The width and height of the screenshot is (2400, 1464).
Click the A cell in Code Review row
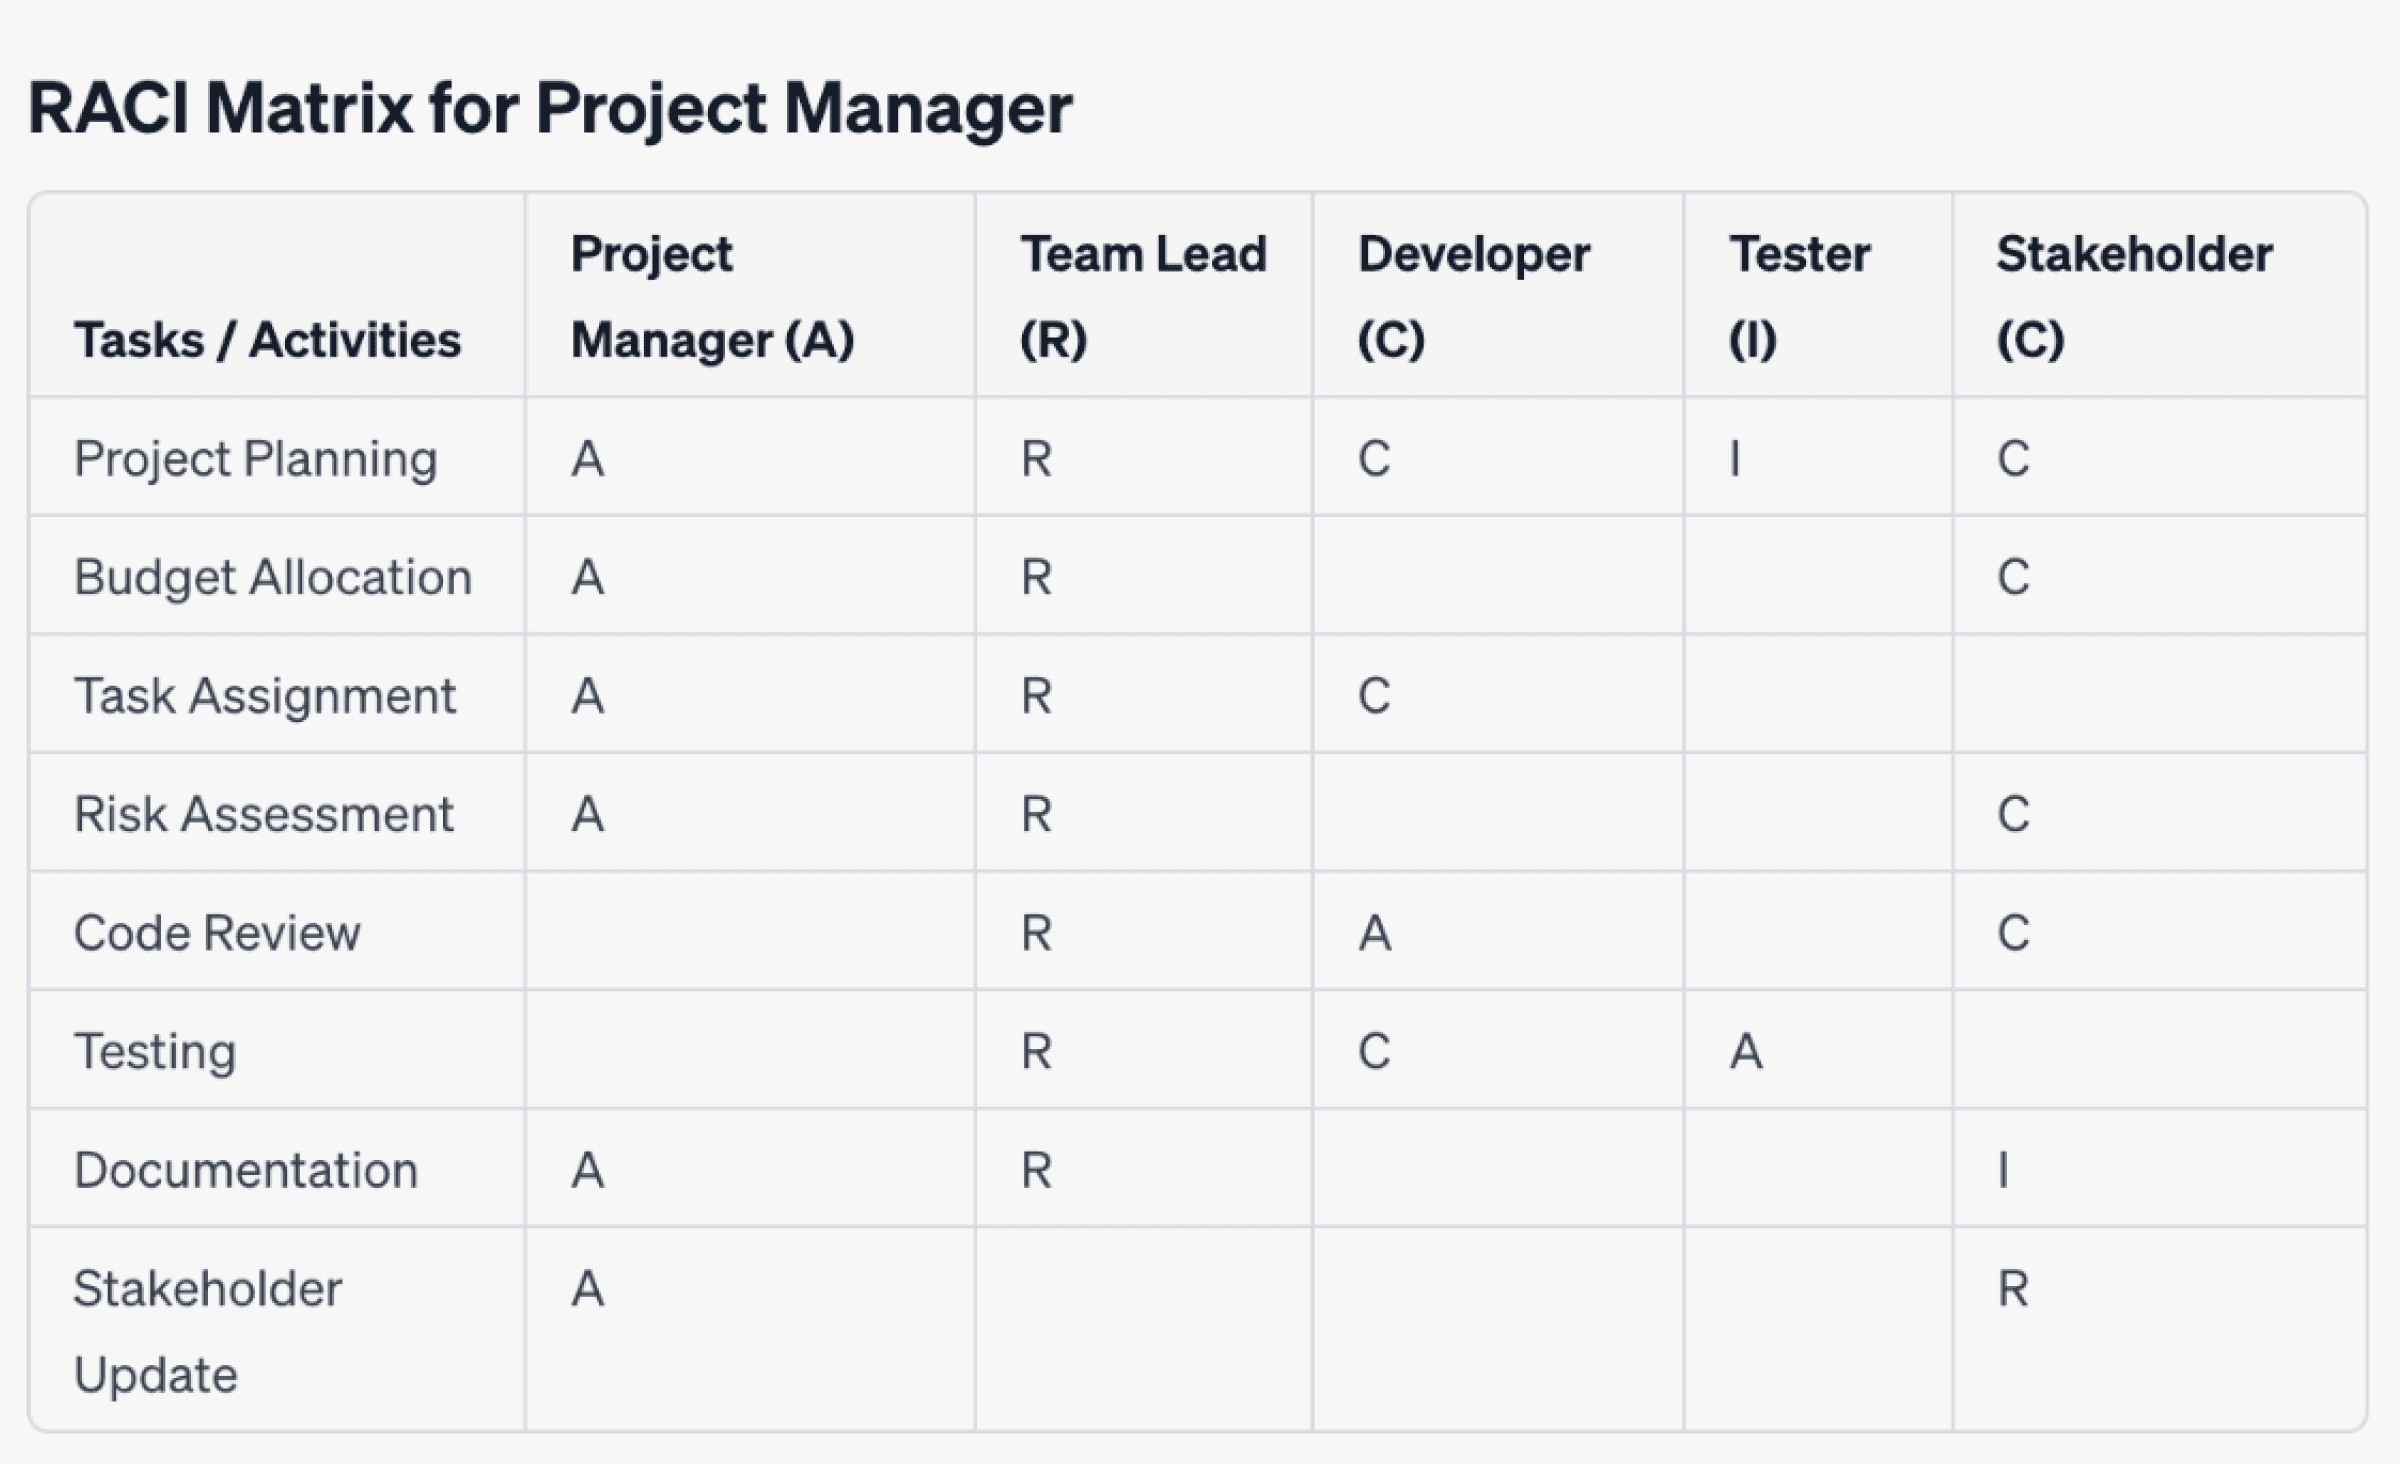(x=1374, y=933)
